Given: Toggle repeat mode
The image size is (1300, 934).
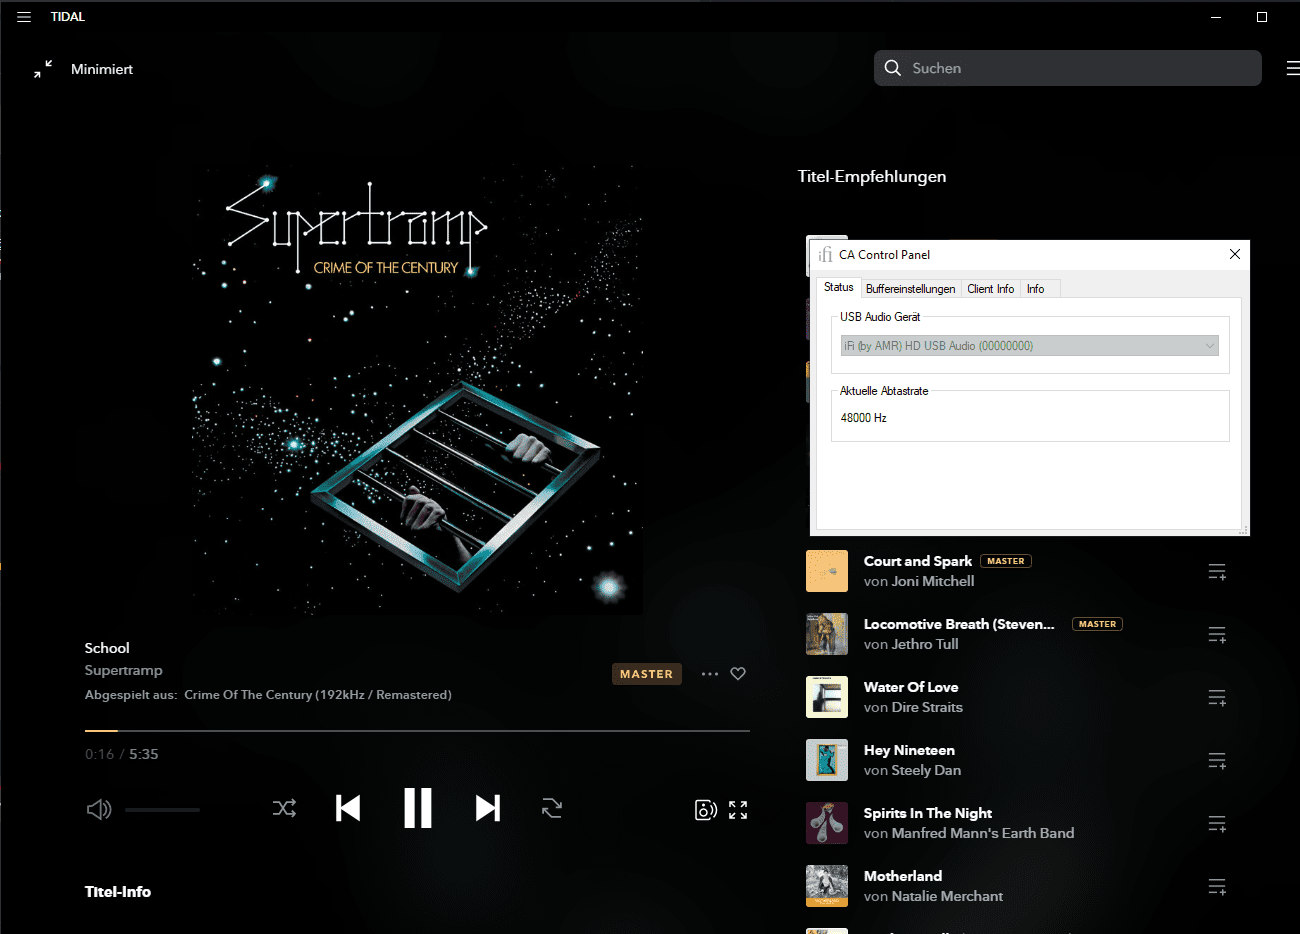Looking at the screenshot, I should click(552, 808).
